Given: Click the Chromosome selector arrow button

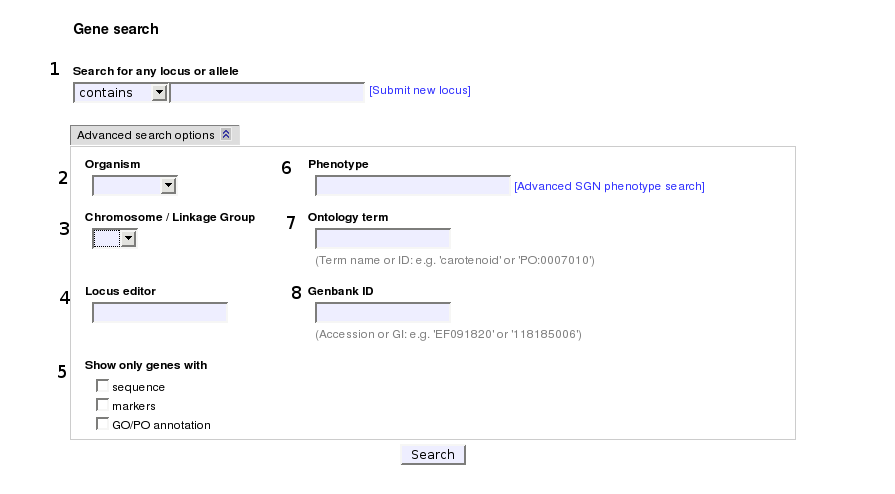Looking at the screenshot, I should [x=128, y=238].
